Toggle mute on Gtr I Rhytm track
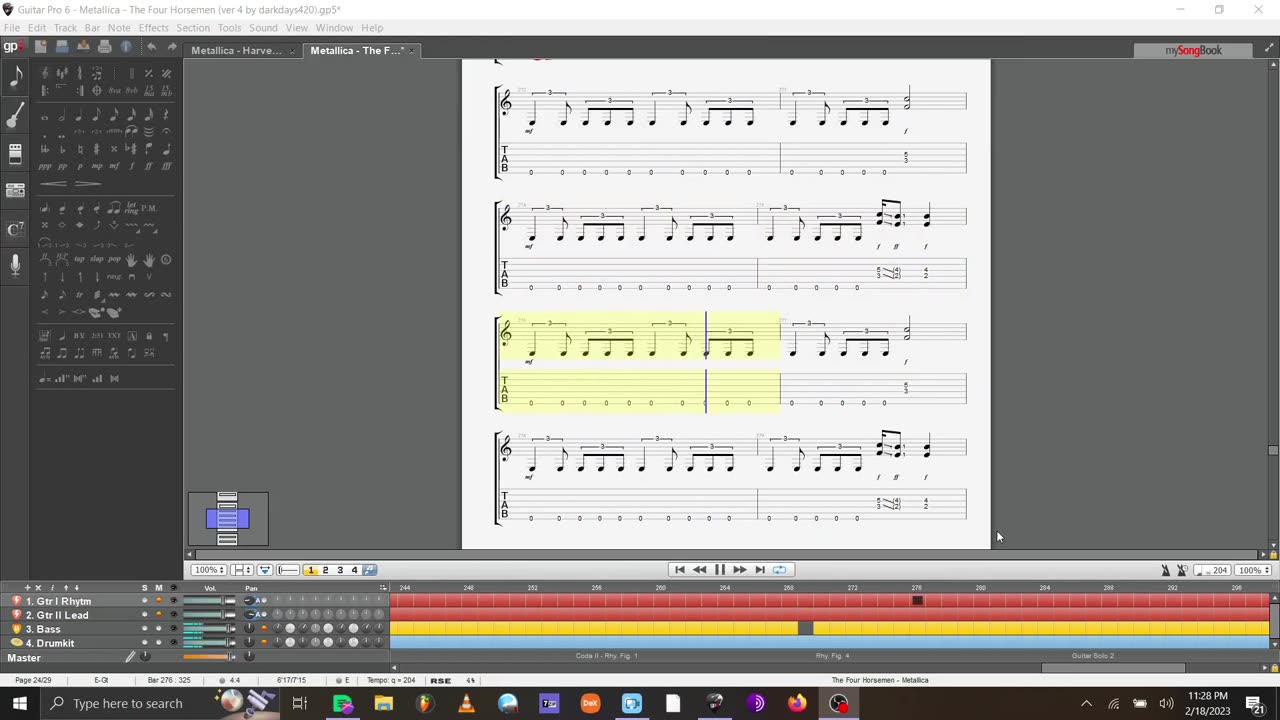Screen dimensions: 1280x720 [158, 601]
